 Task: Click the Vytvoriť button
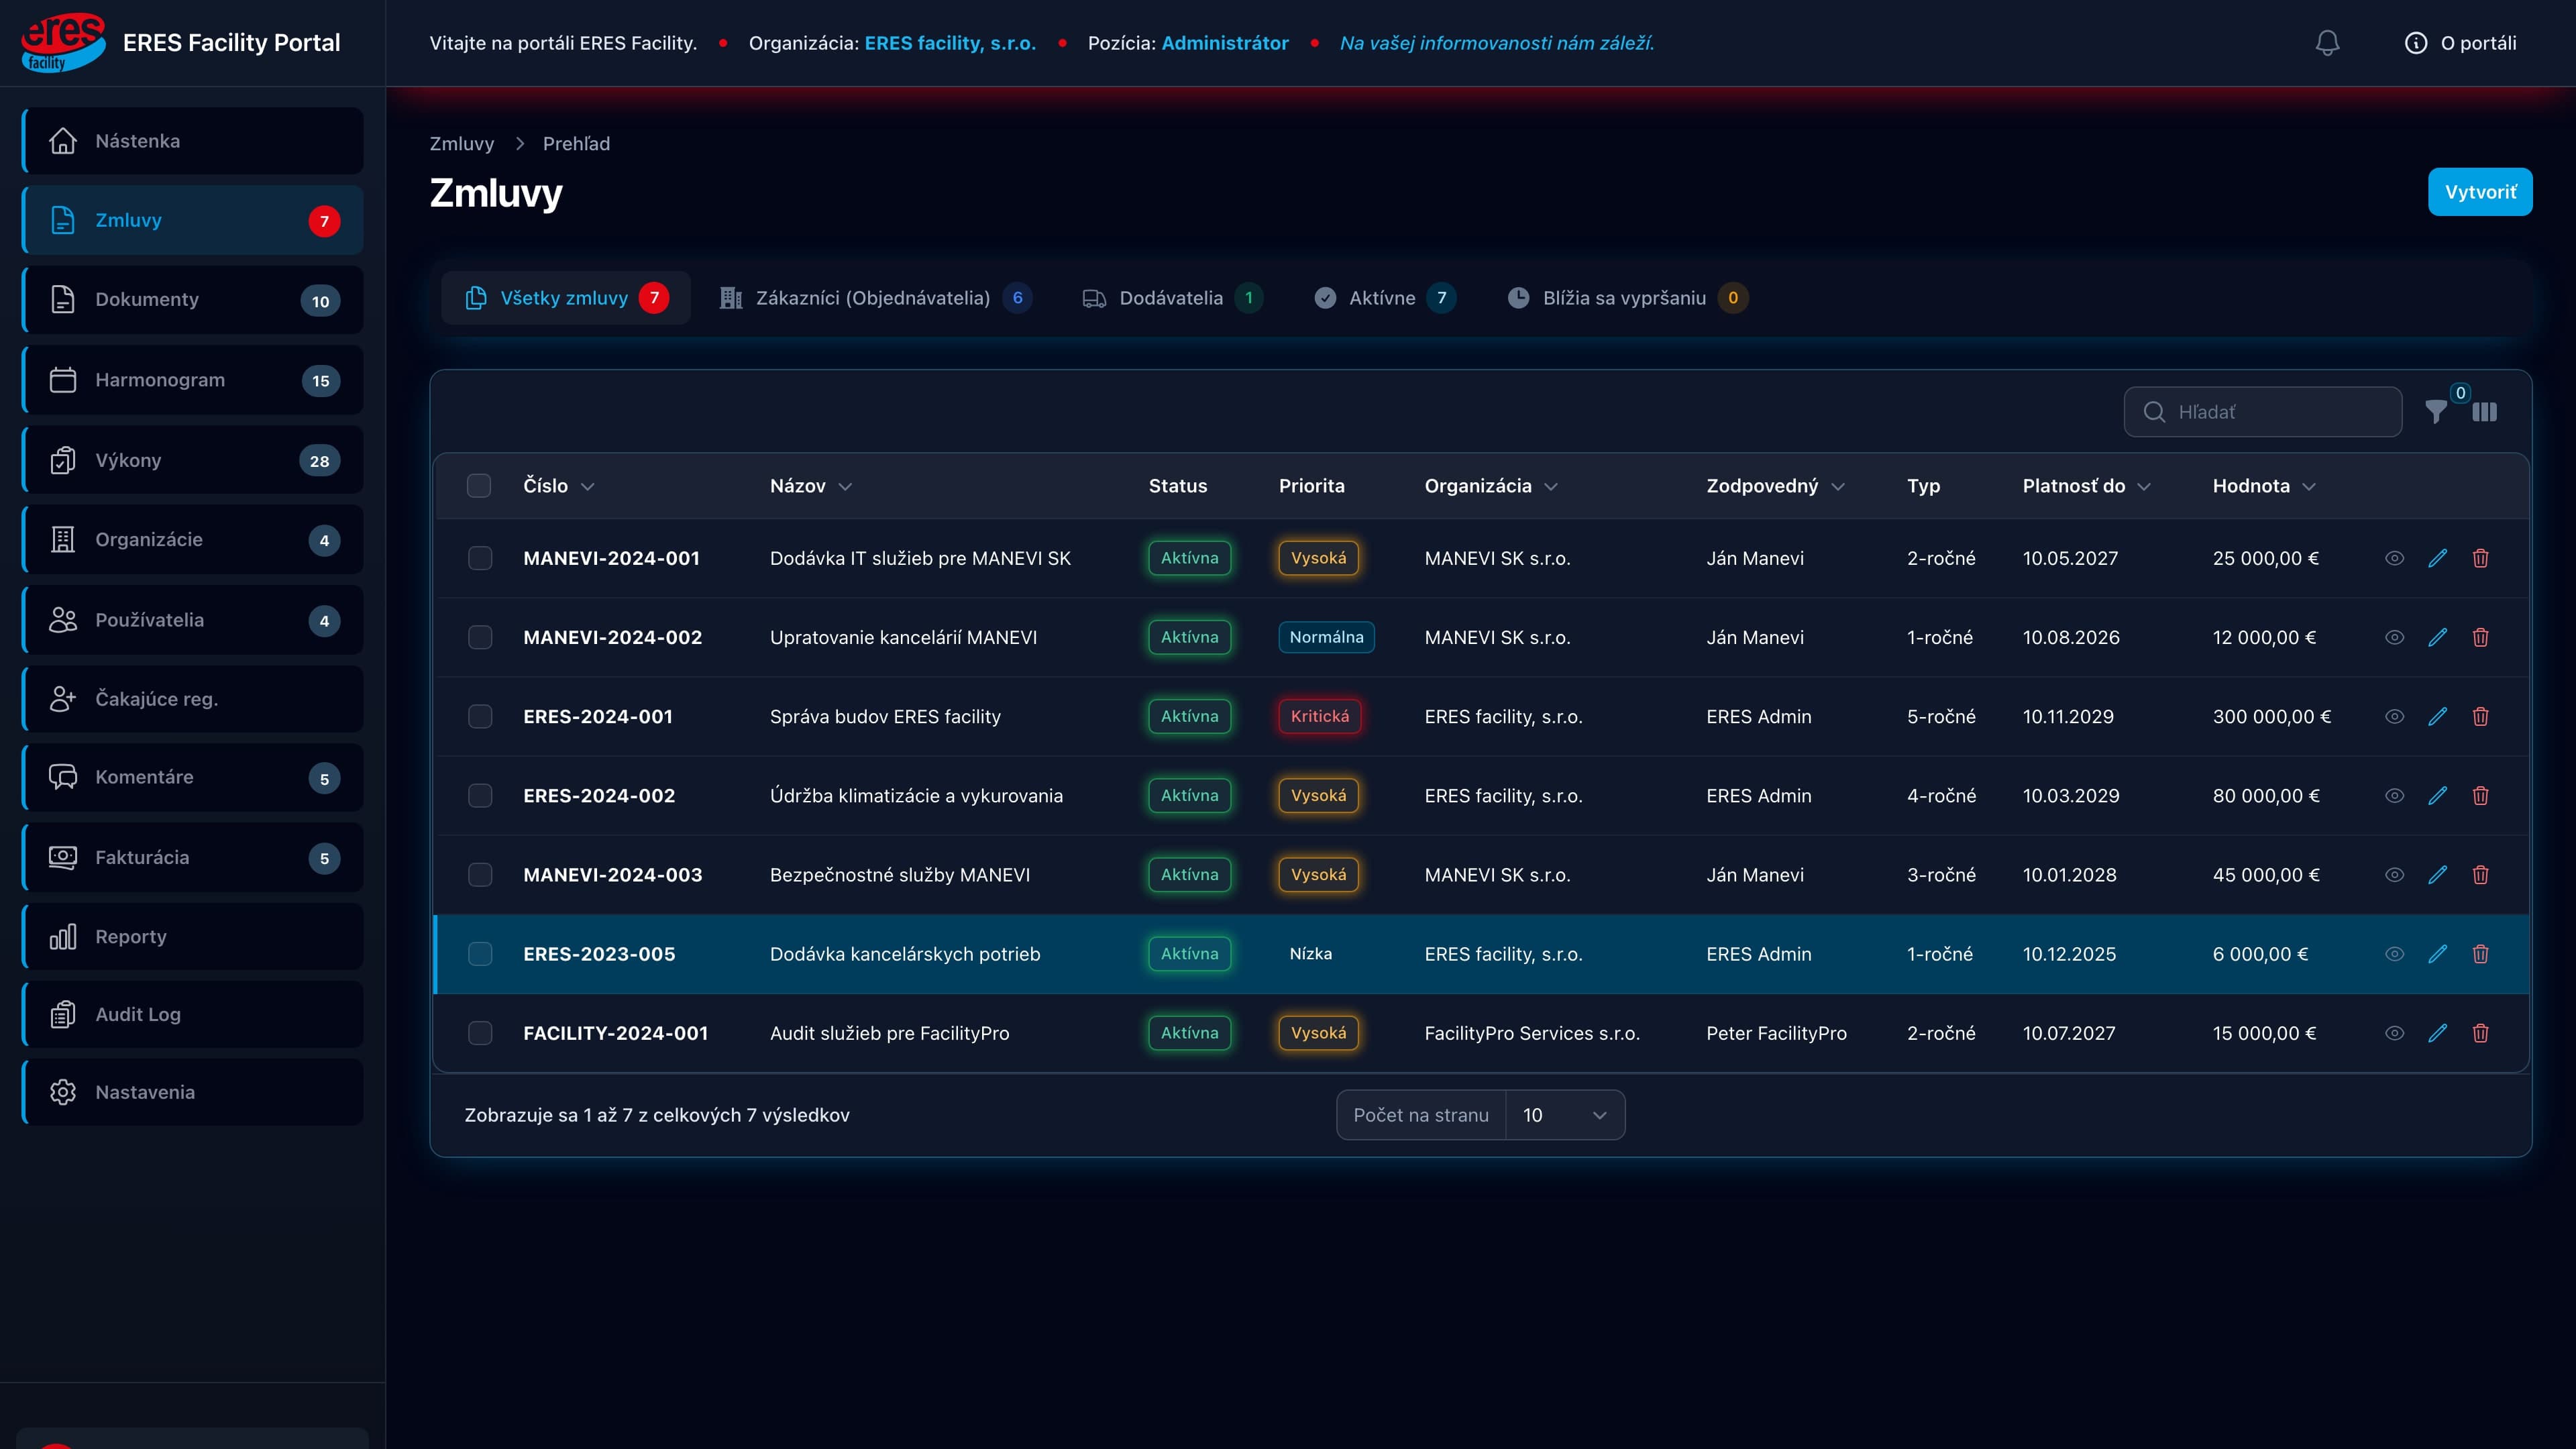pyautogui.click(x=2480, y=192)
